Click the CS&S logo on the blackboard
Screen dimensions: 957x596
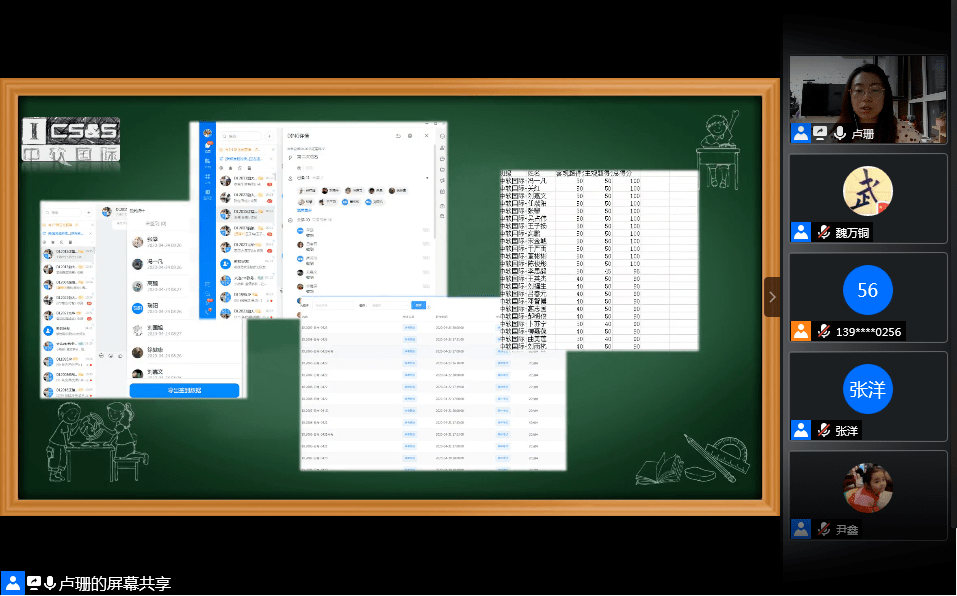(70, 139)
